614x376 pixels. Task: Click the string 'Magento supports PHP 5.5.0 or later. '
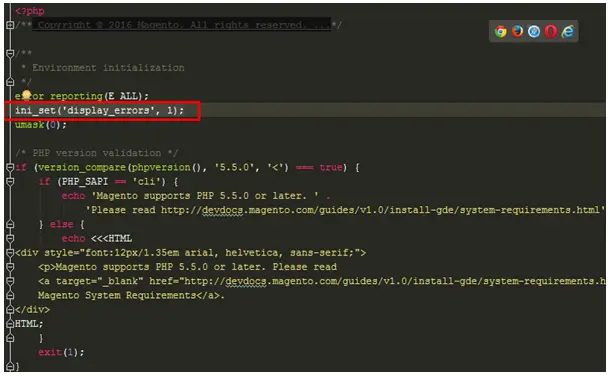pyautogui.click(x=205, y=196)
